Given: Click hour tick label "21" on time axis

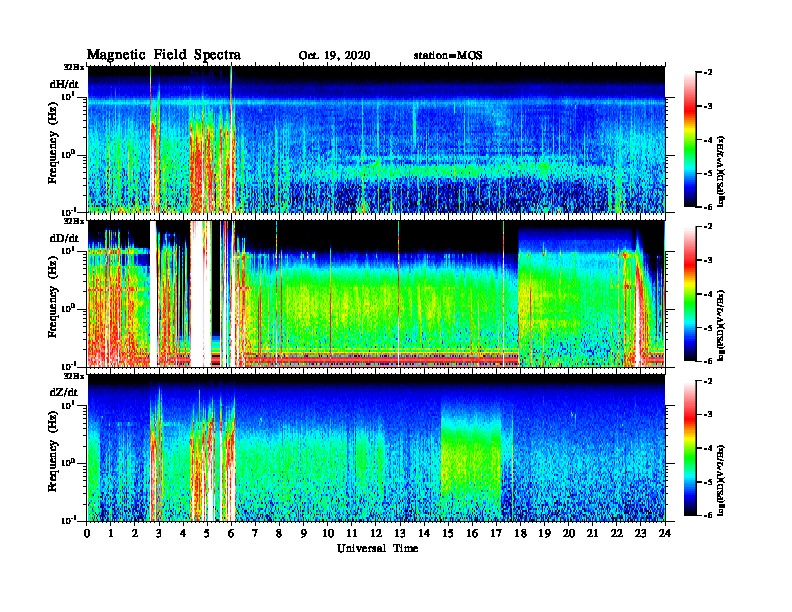Looking at the screenshot, I should [x=592, y=533].
